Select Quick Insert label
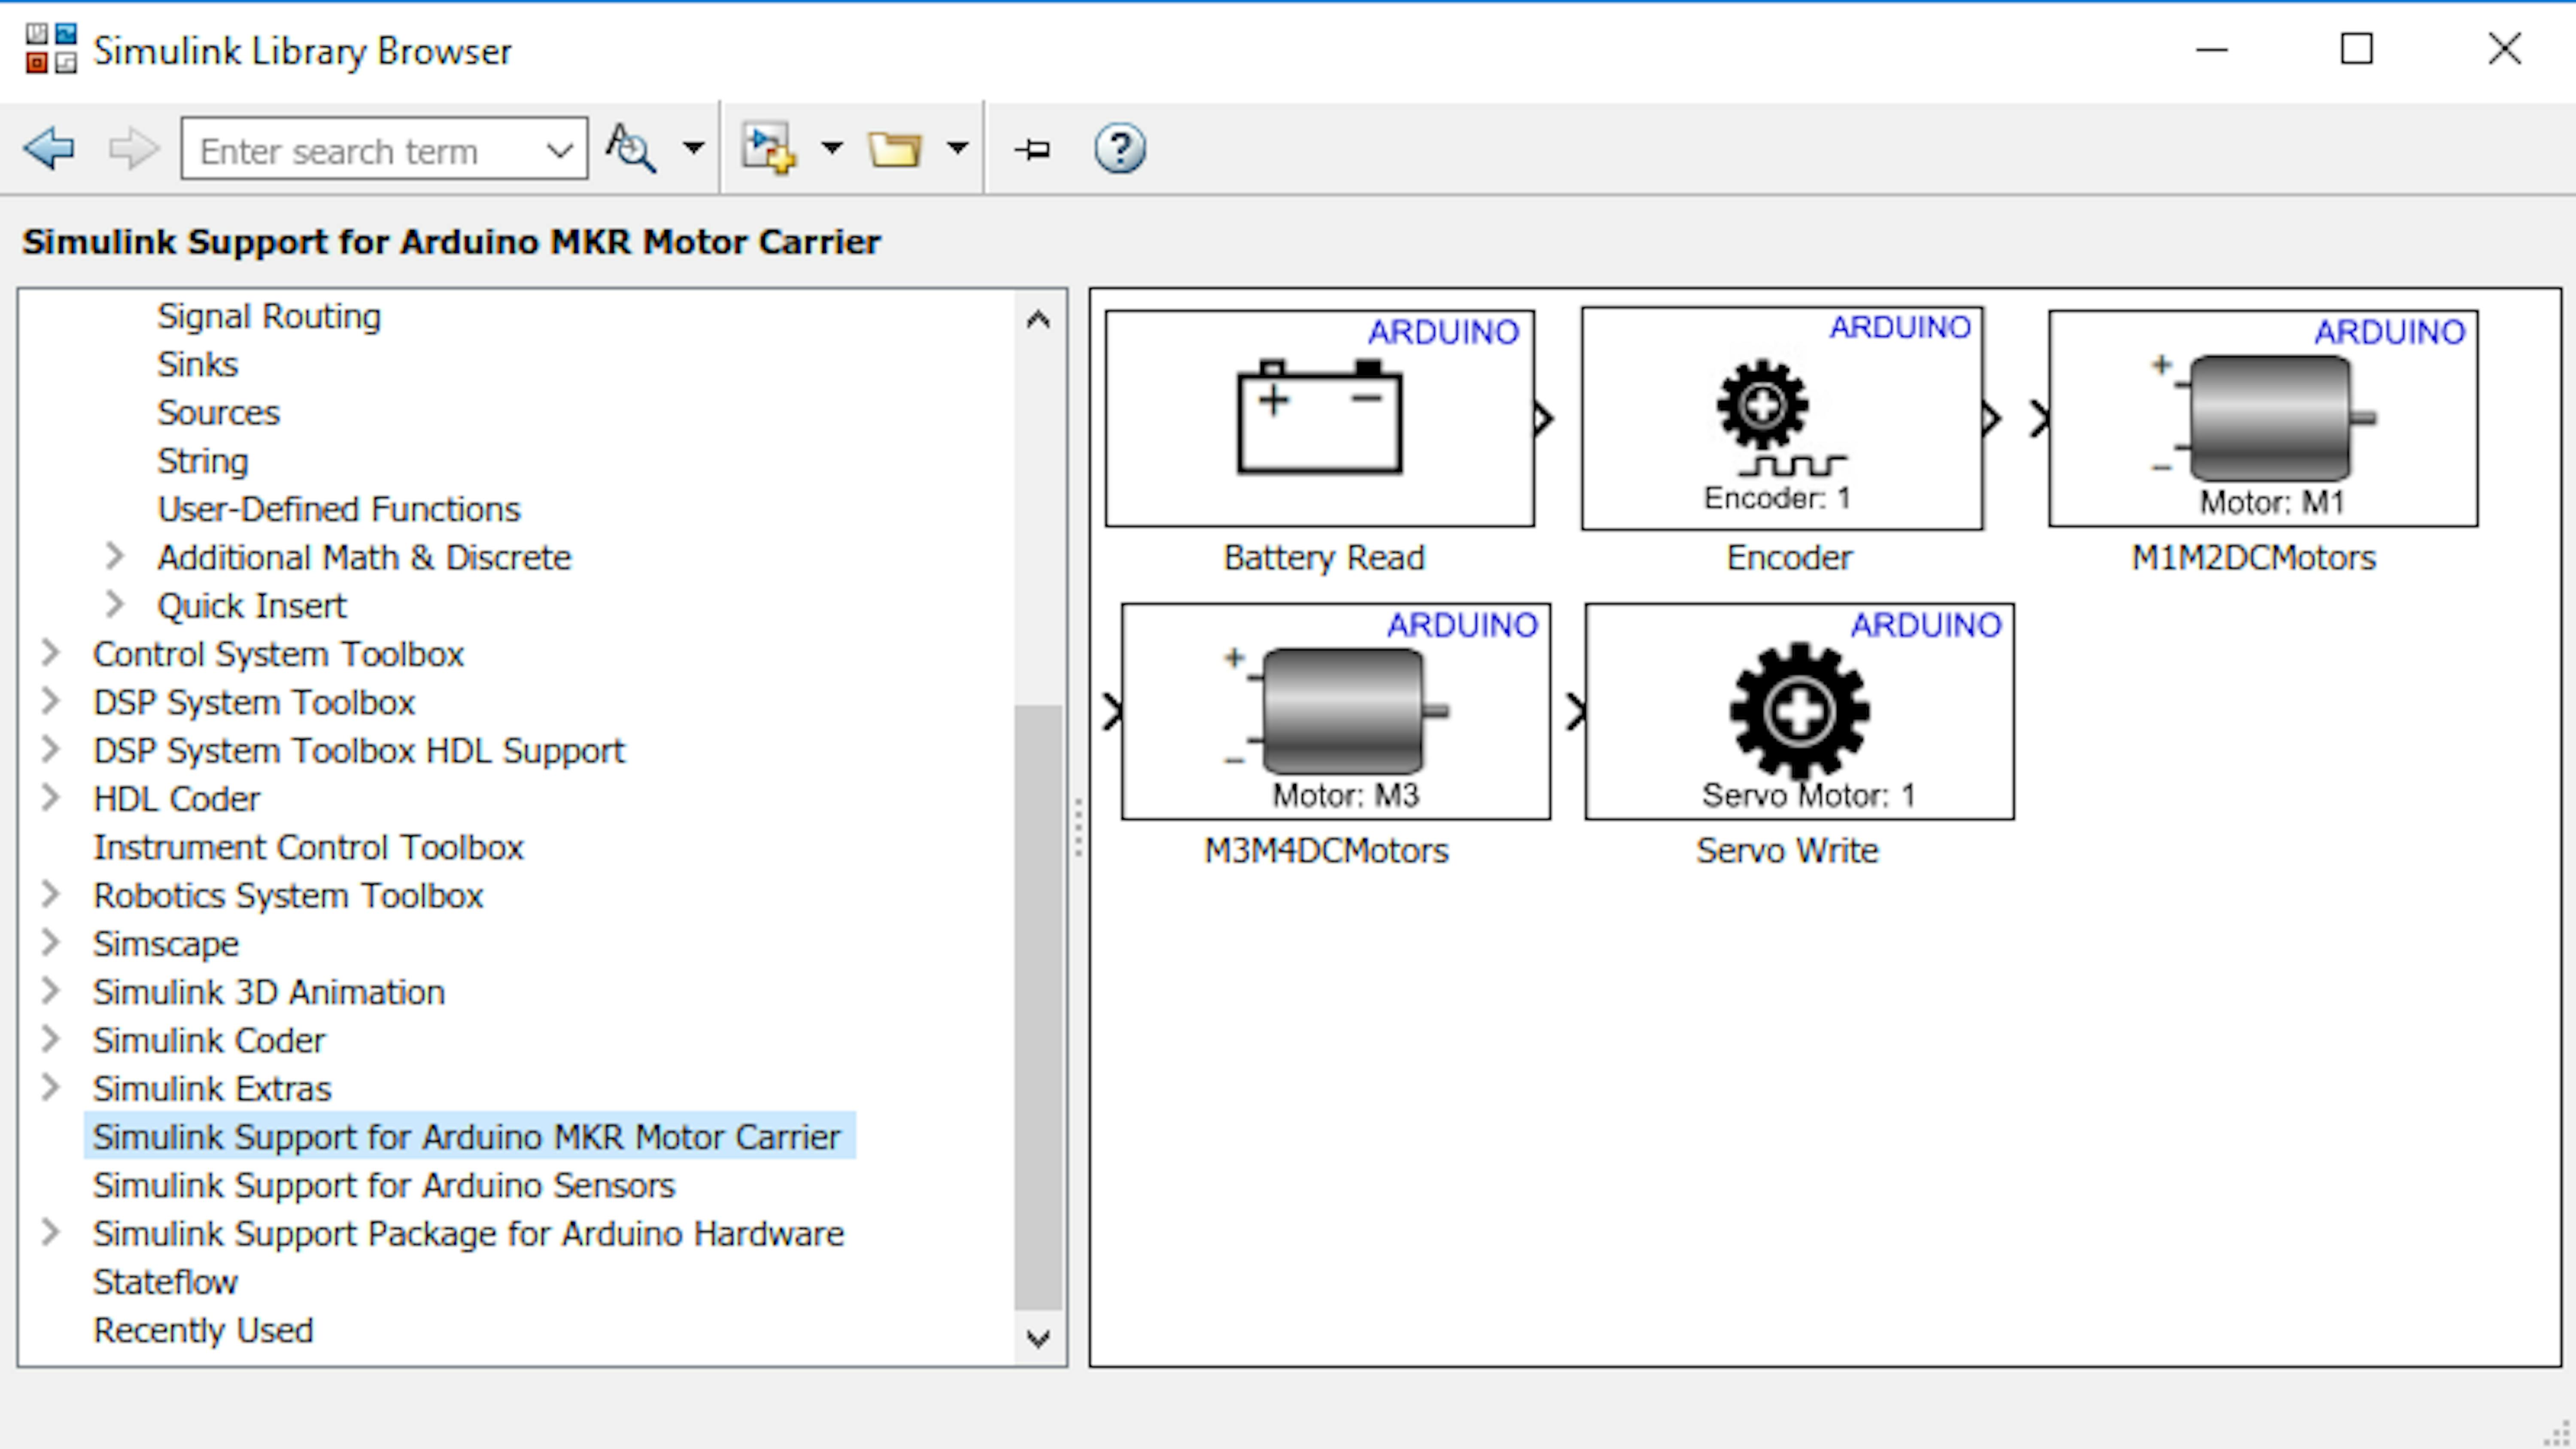The width and height of the screenshot is (2576, 1449). 252,606
